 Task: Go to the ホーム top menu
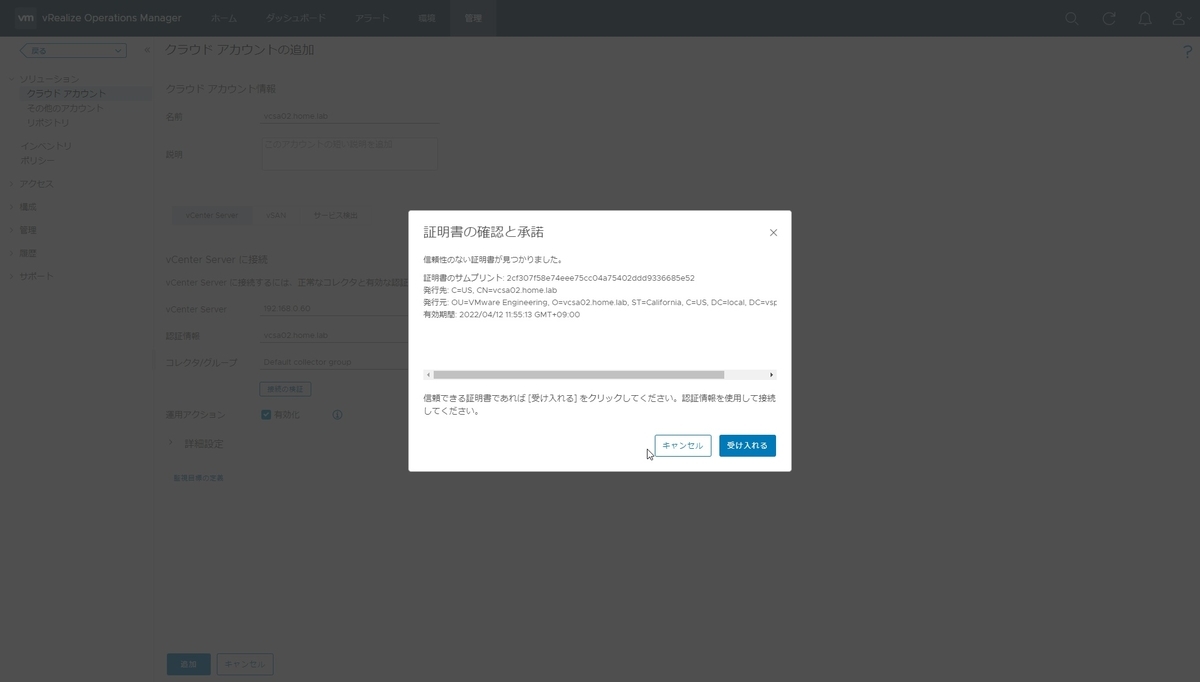coord(225,18)
